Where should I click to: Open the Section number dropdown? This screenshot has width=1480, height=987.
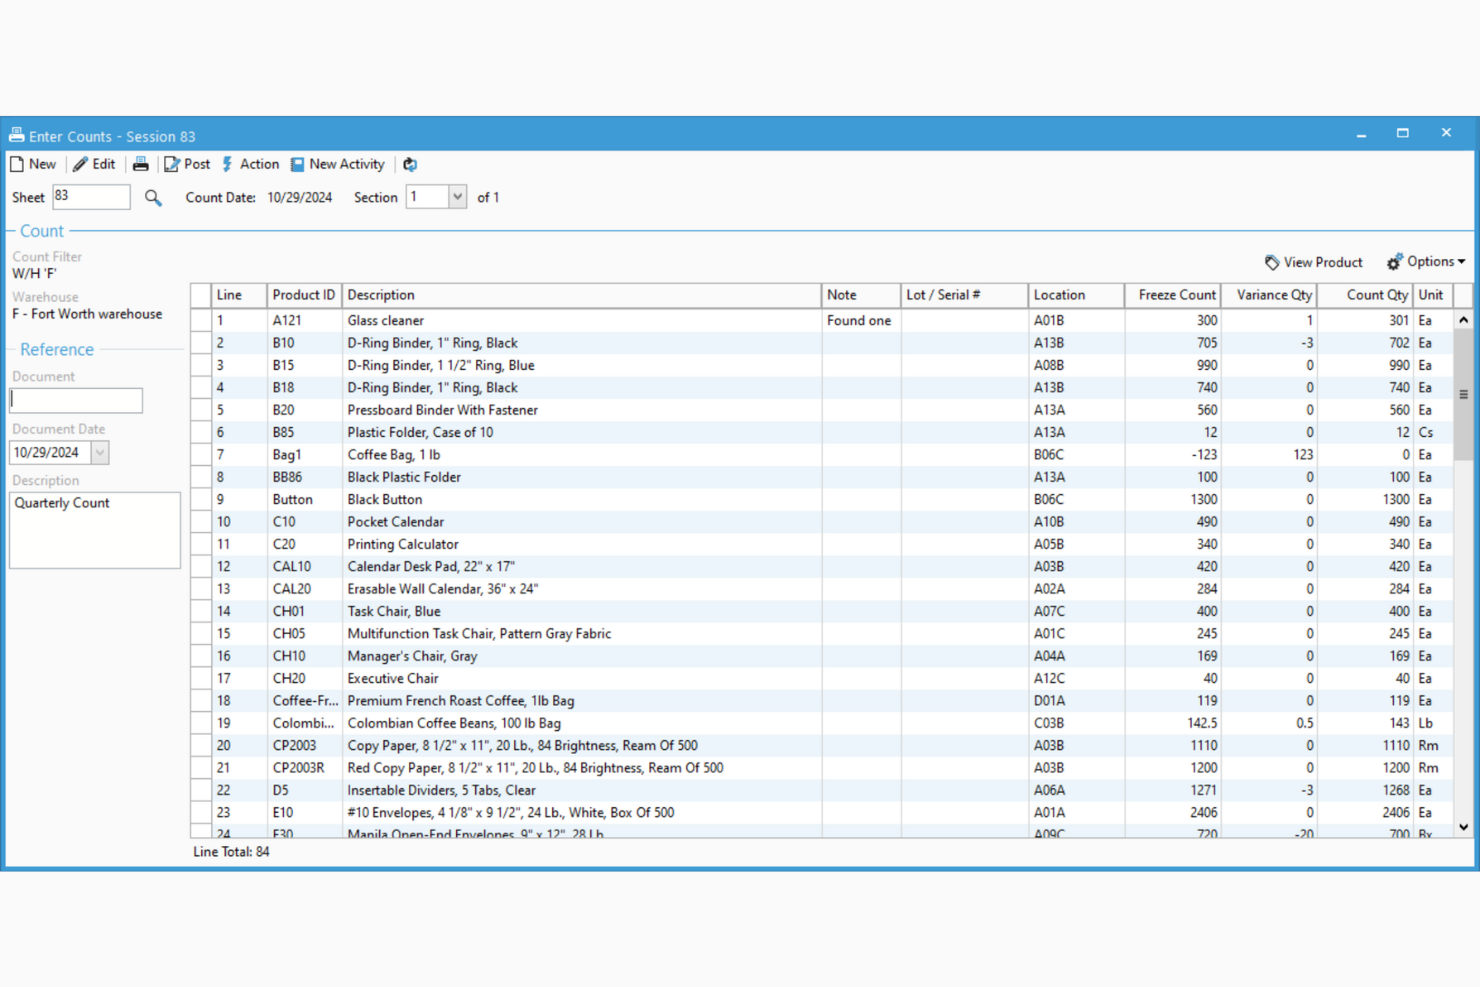pyautogui.click(x=458, y=196)
